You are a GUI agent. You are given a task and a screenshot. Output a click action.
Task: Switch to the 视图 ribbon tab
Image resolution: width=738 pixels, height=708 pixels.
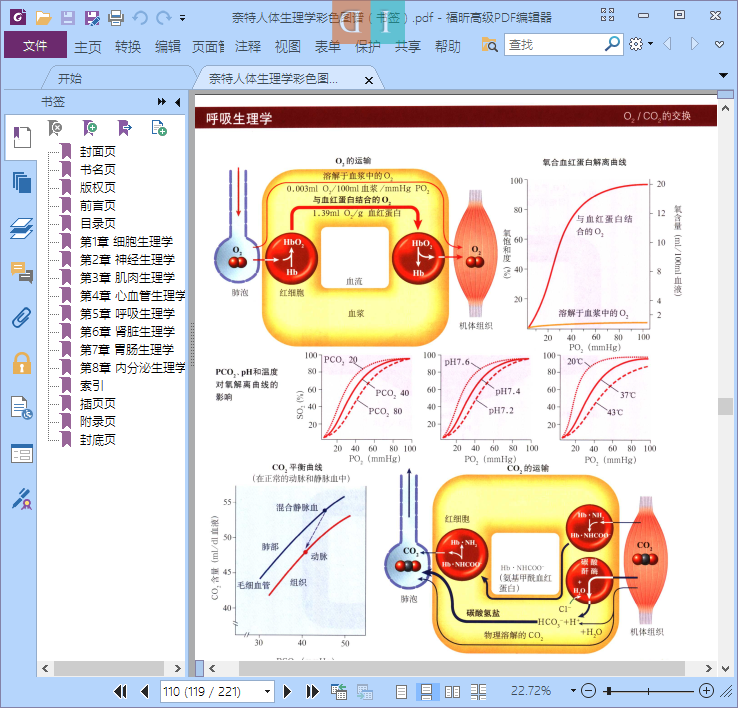[x=288, y=46]
